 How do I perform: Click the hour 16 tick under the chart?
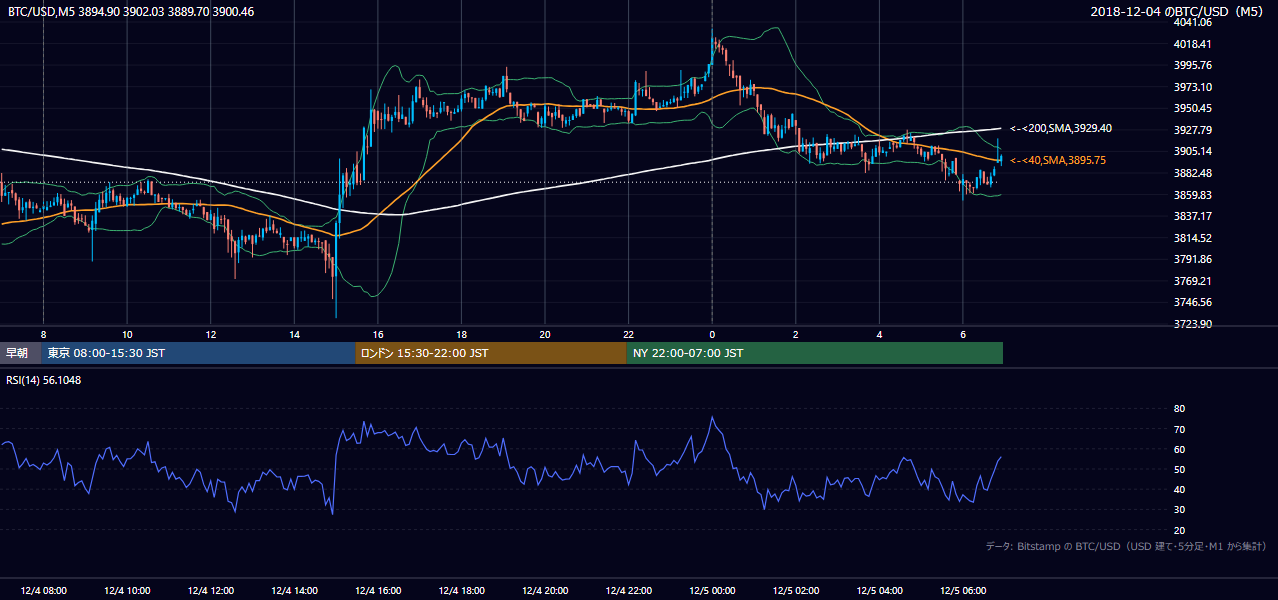[x=378, y=334]
